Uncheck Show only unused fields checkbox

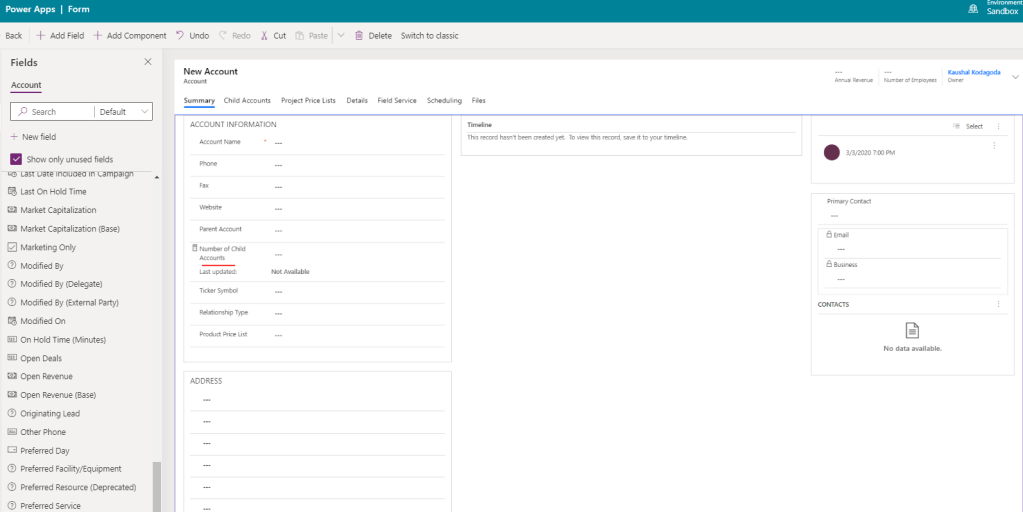[16, 159]
